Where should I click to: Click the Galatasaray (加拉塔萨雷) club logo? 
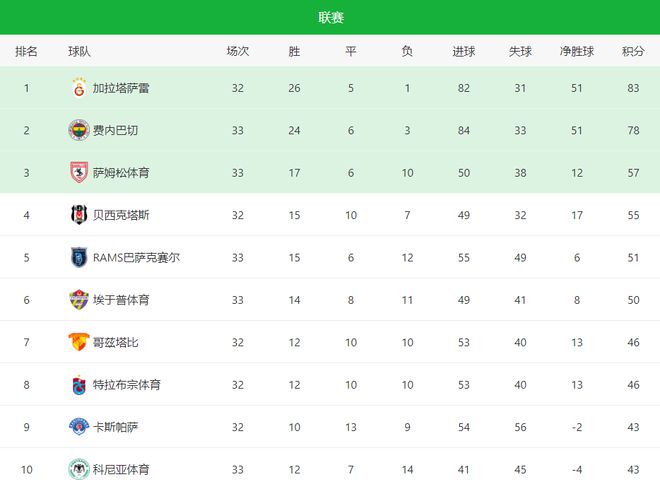click(78, 88)
